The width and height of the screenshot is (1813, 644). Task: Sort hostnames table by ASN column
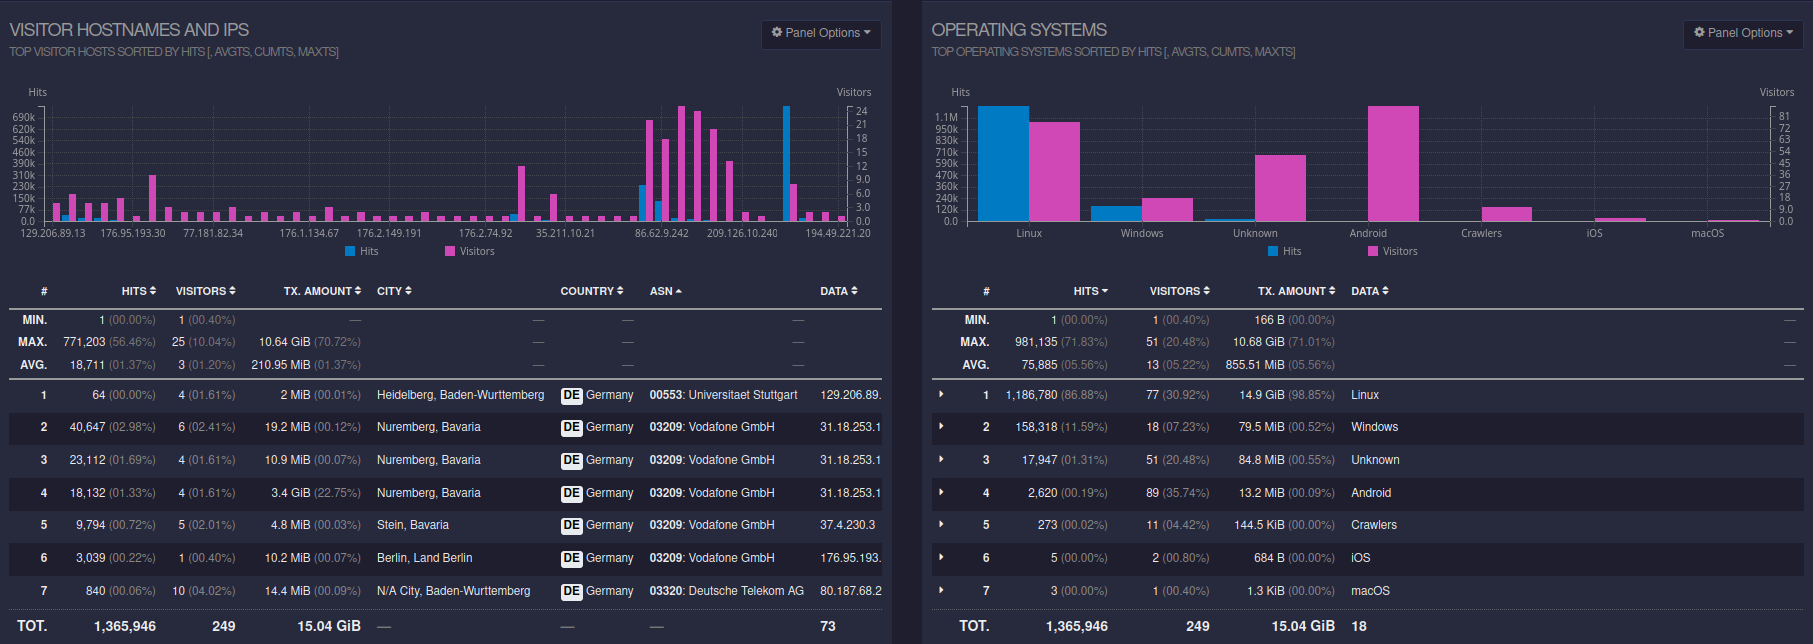[x=665, y=291]
